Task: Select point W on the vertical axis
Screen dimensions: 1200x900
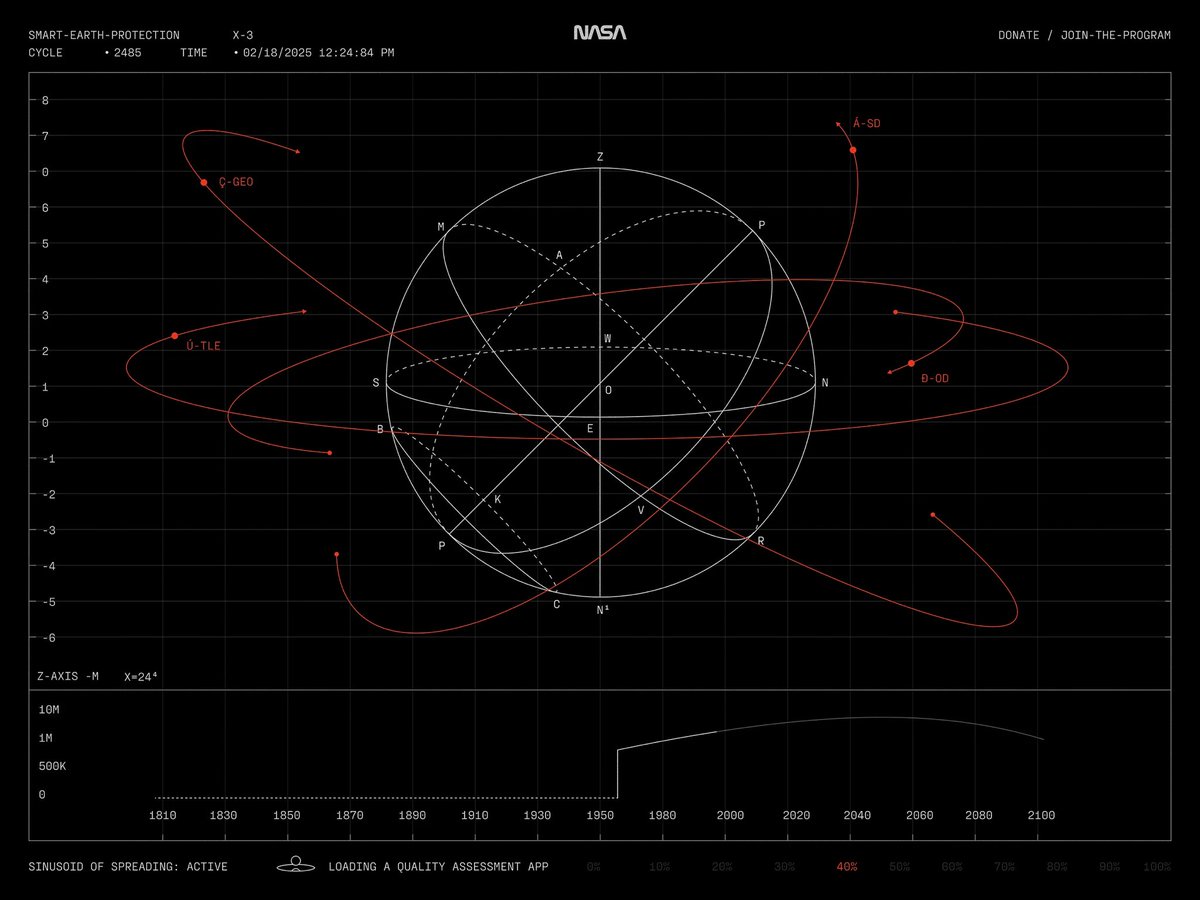Action: [x=607, y=339]
